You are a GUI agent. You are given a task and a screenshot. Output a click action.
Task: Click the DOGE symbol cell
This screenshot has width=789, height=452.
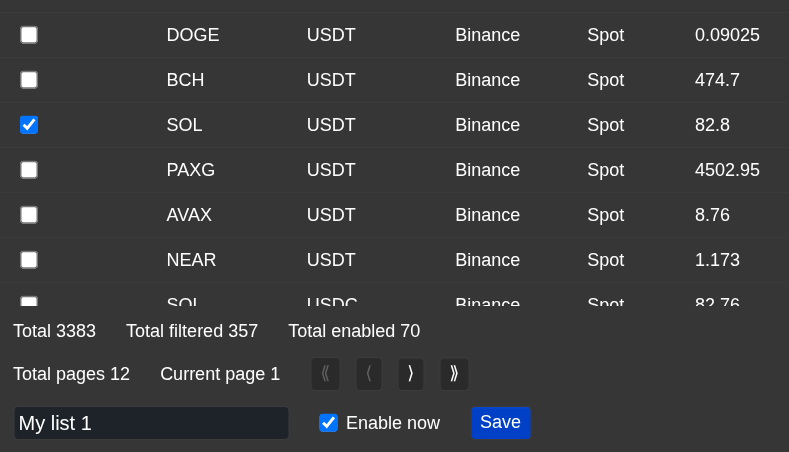(x=193, y=35)
